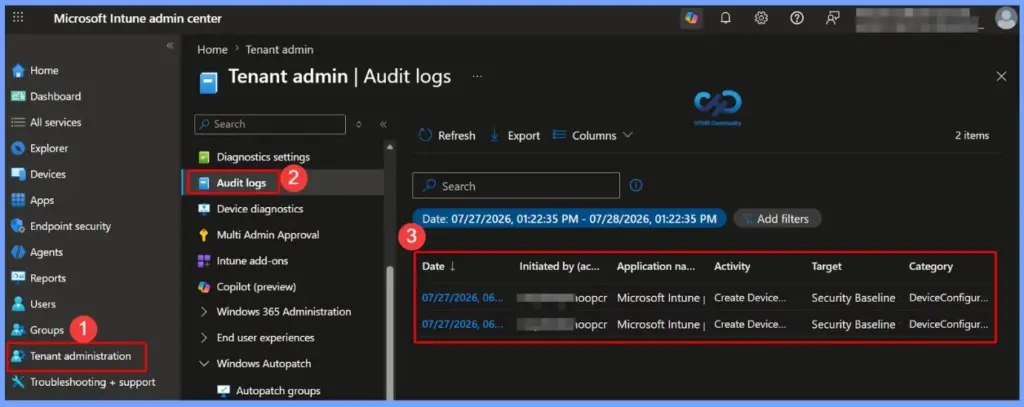Collapse the Tenant admin side menu
The image size is (1024, 407).
(383, 124)
